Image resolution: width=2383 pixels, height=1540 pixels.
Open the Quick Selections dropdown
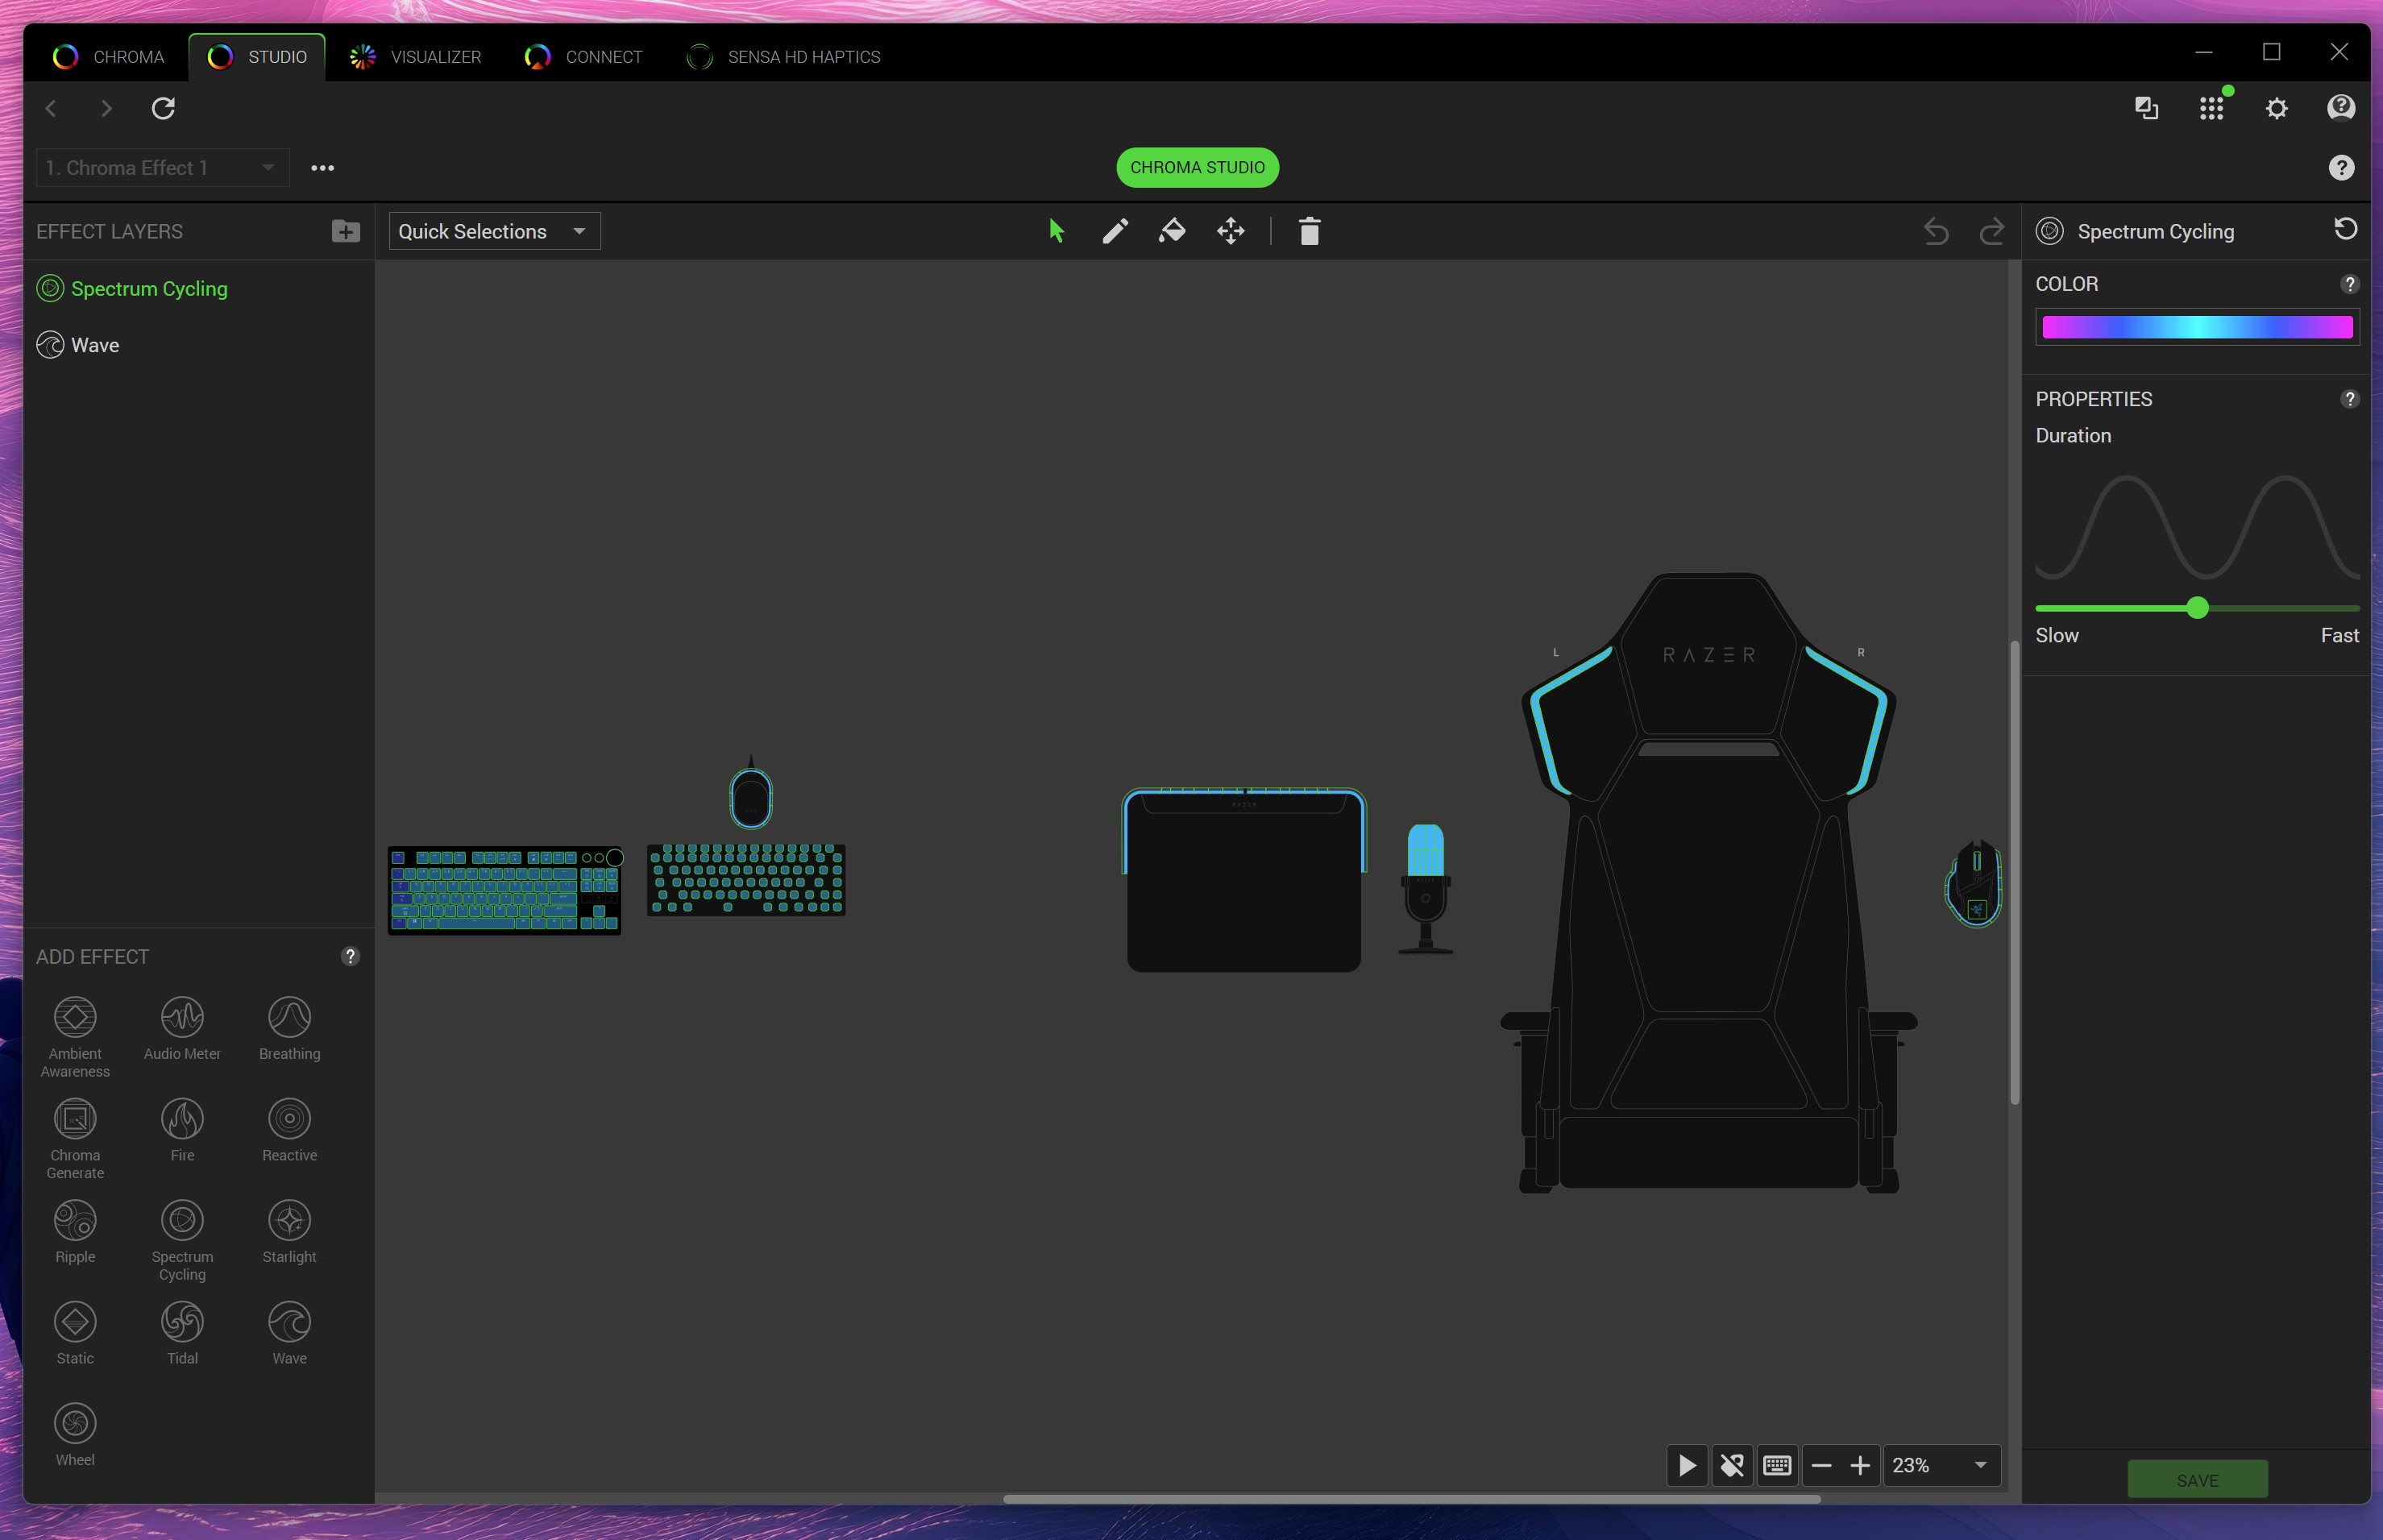point(494,231)
